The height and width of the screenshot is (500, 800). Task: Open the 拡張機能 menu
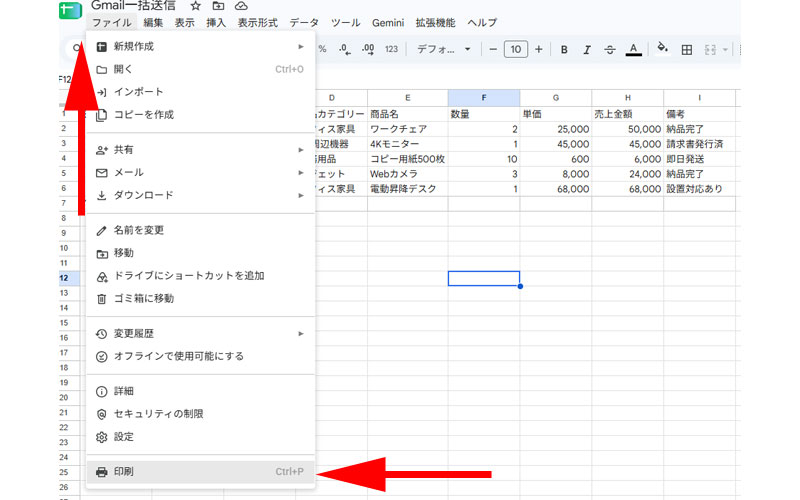435,22
